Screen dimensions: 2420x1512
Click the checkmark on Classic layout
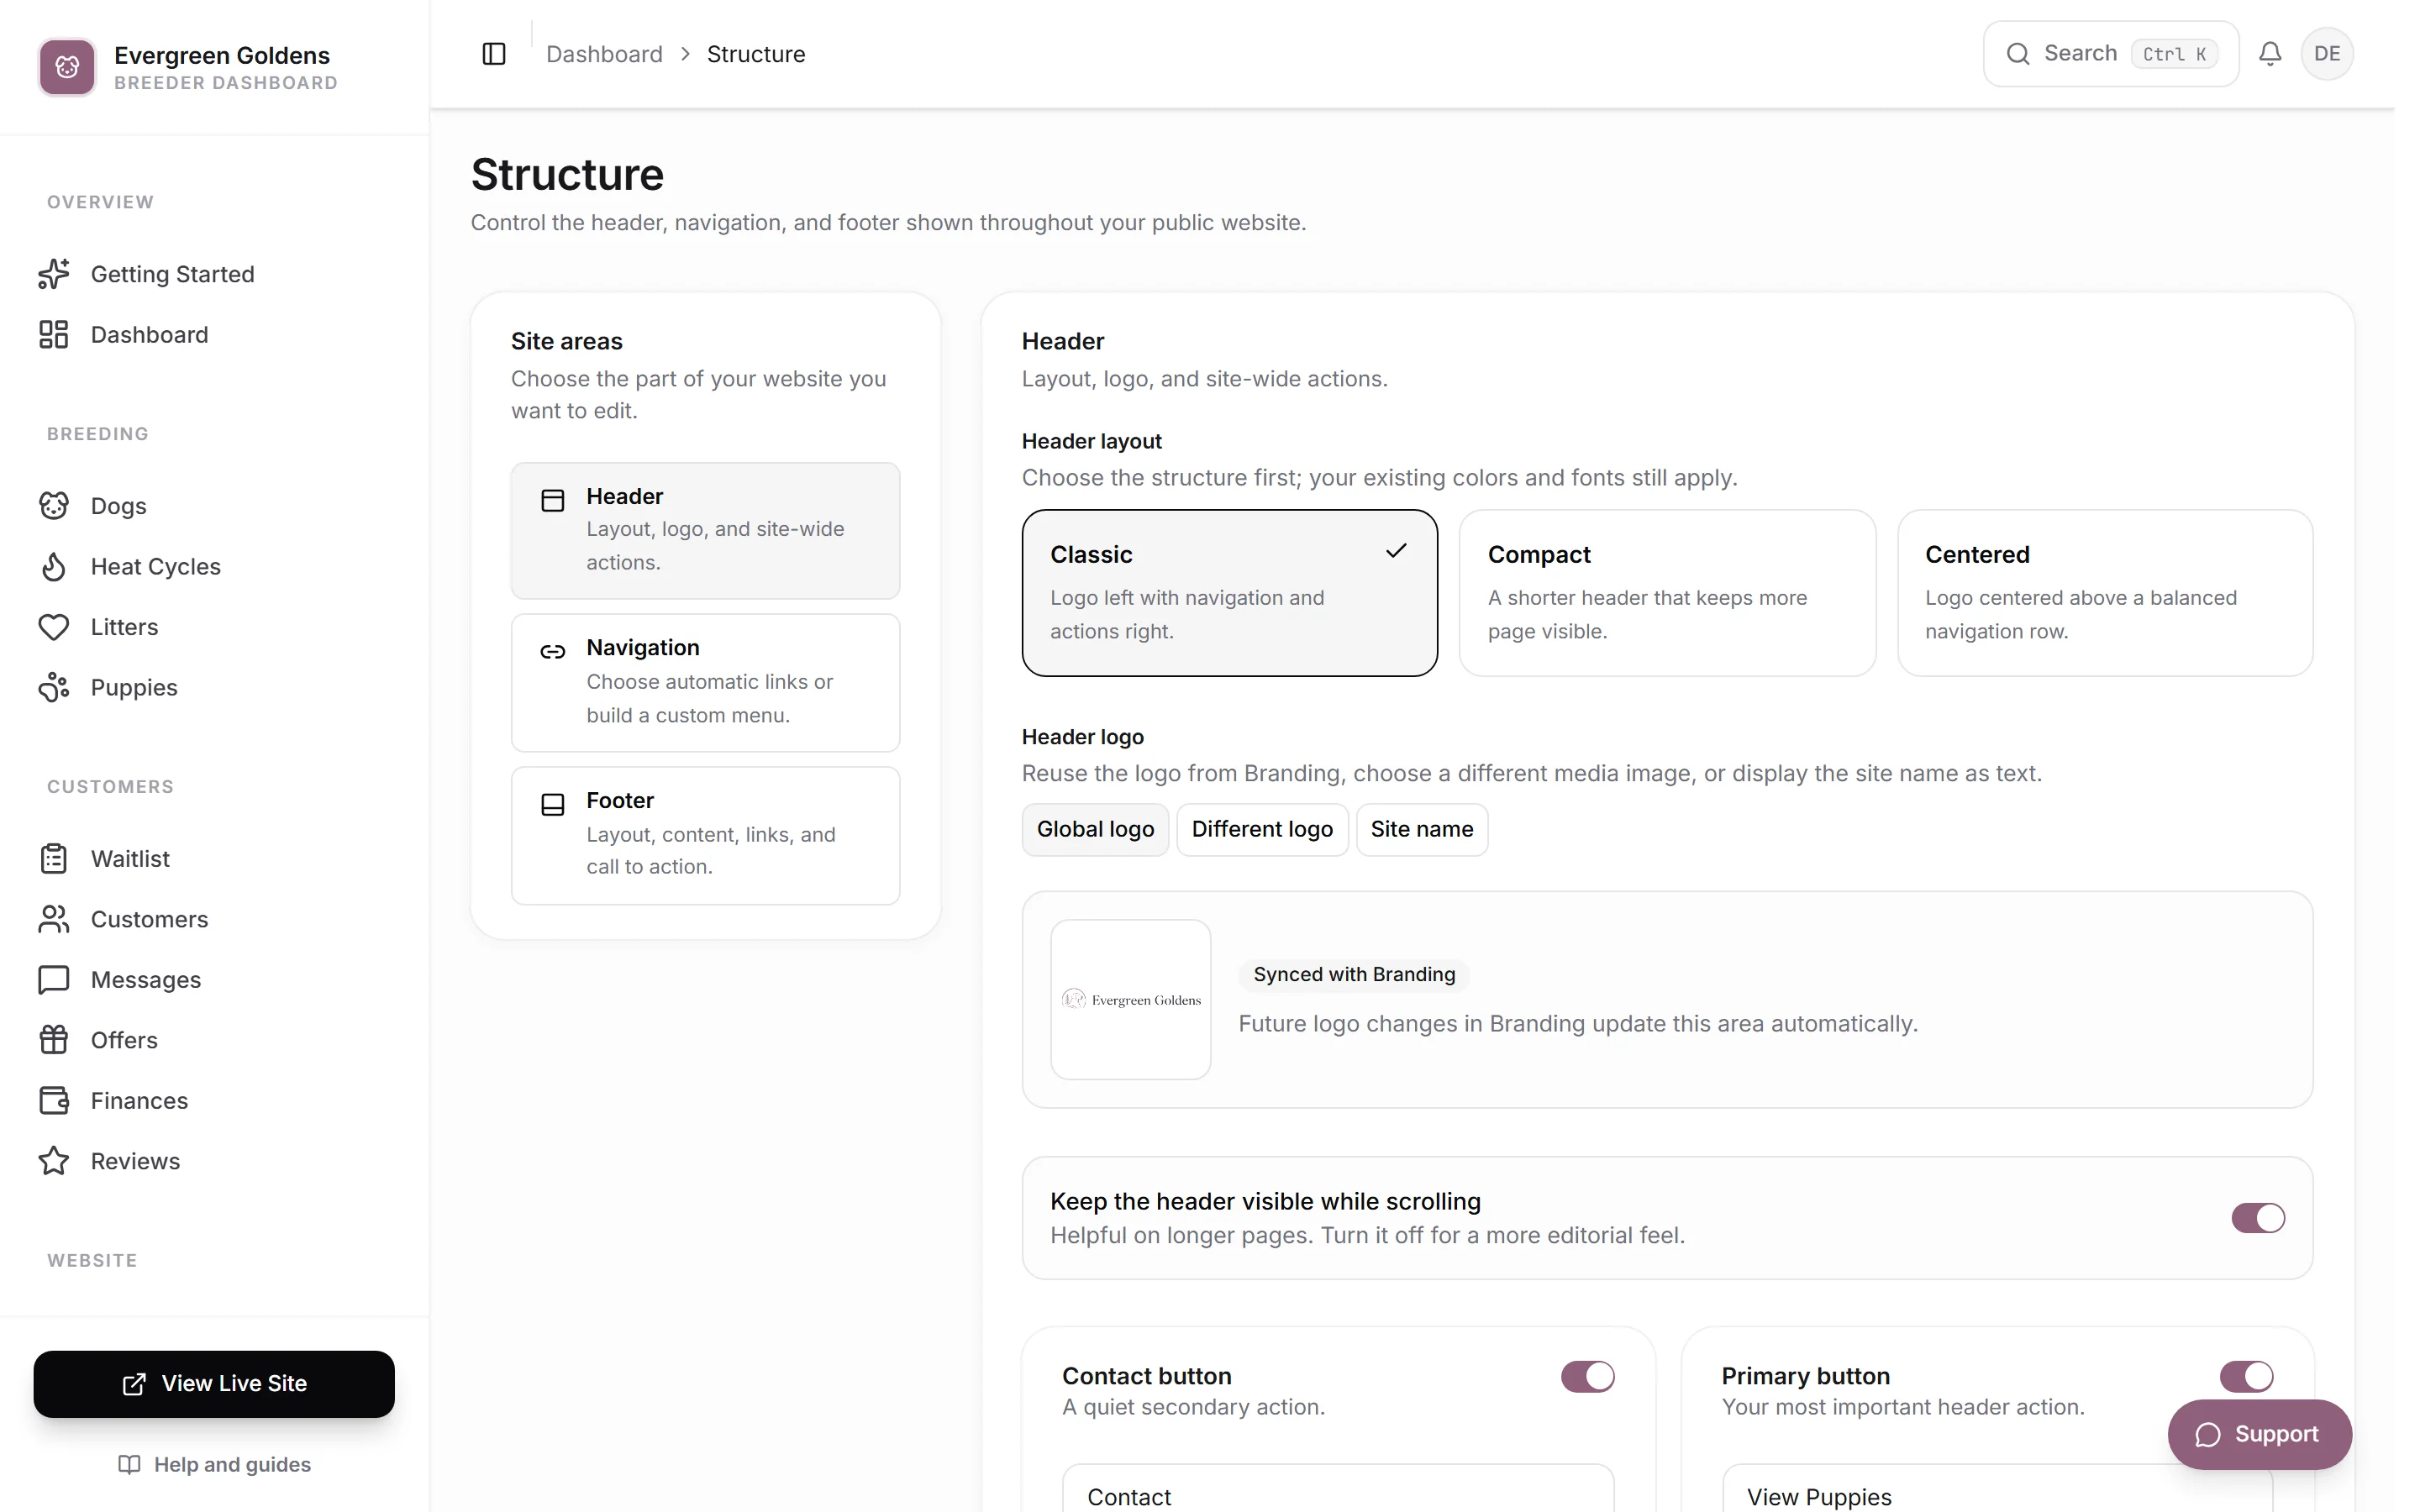point(1396,551)
